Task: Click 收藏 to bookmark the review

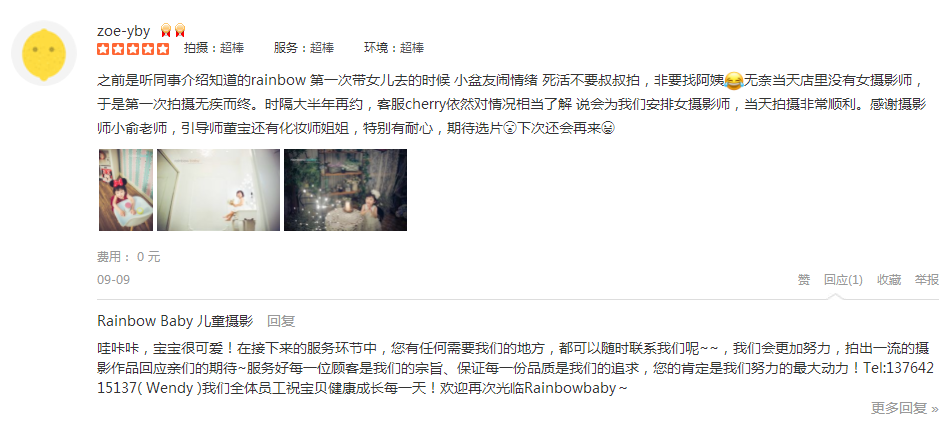Action: pyautogui.click(x=889, y=280)
